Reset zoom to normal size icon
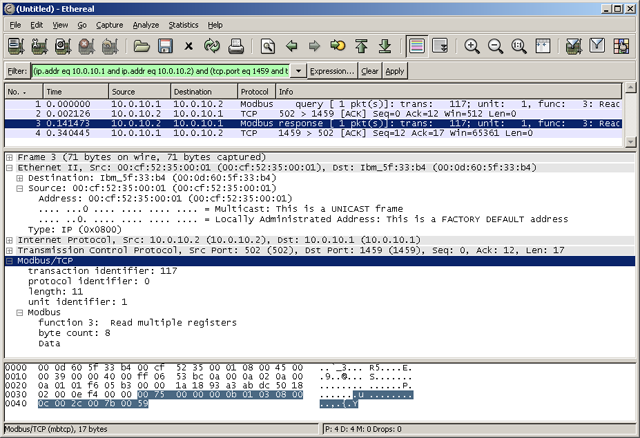The image size is (640, 438). 519,46
